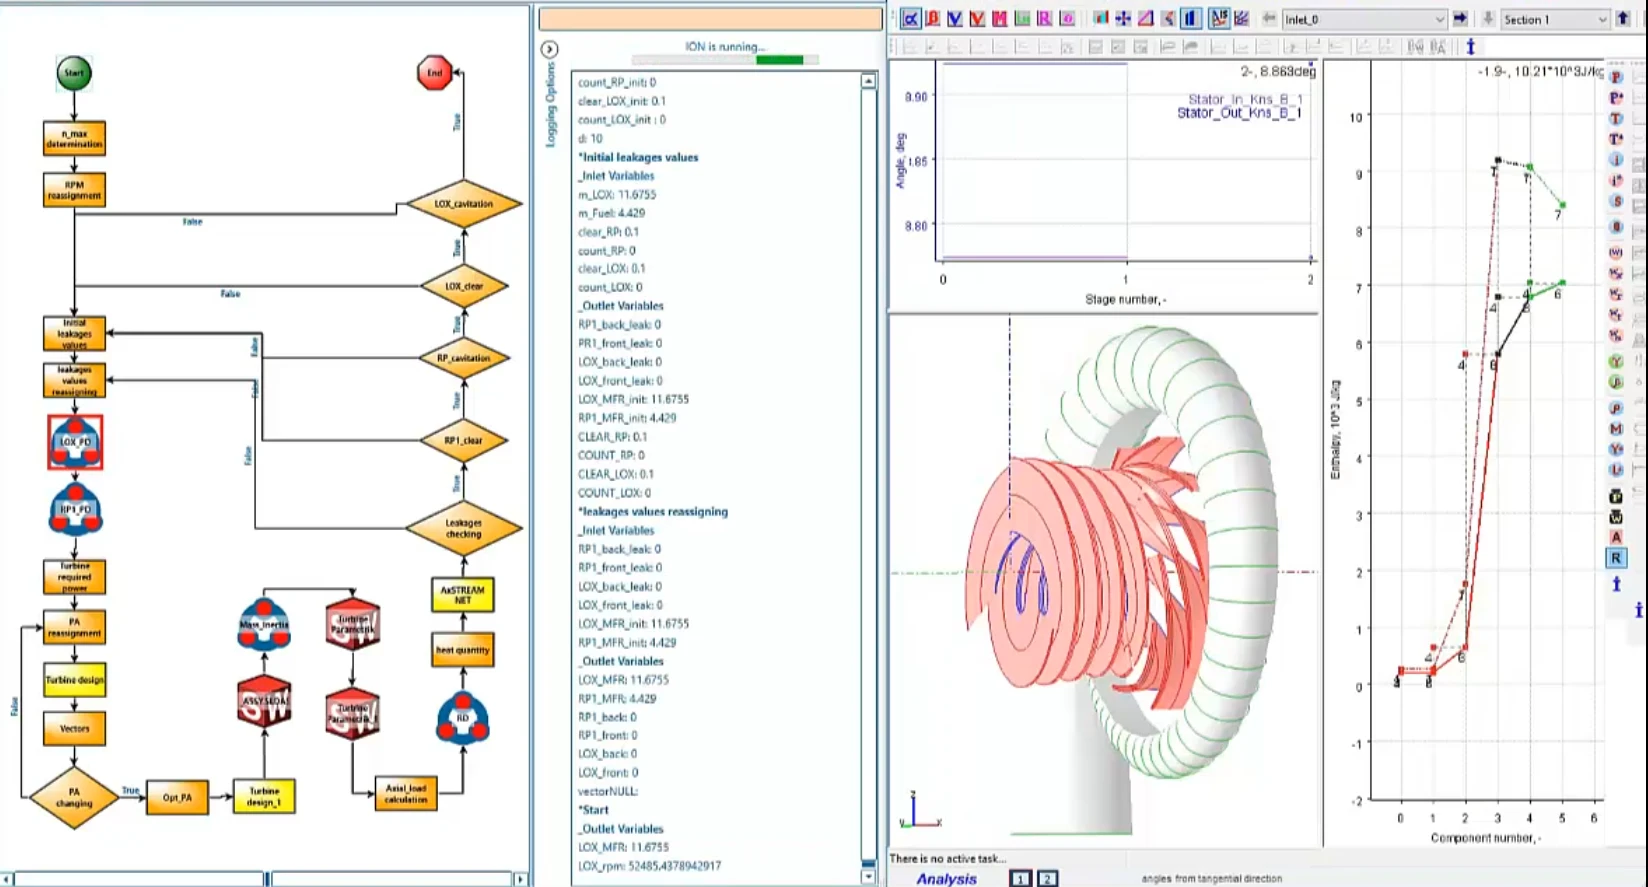Image resolution: width=1648 pixels, height=887 pixels.
Task: Click the red A icon in right sidebar
Action: pyautogui.click(x=1615, y=537)
